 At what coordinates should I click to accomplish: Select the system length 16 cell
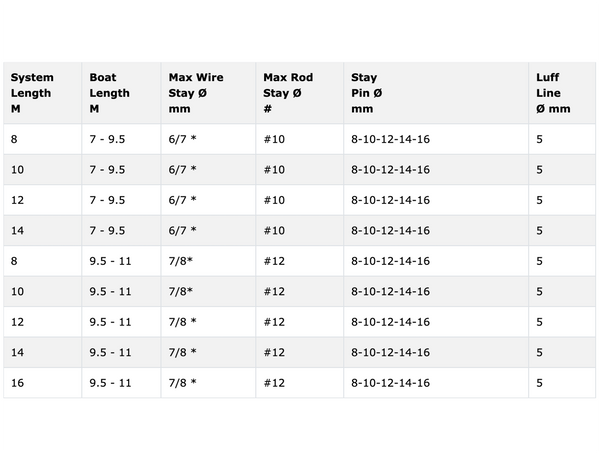(x=17, y=383)
